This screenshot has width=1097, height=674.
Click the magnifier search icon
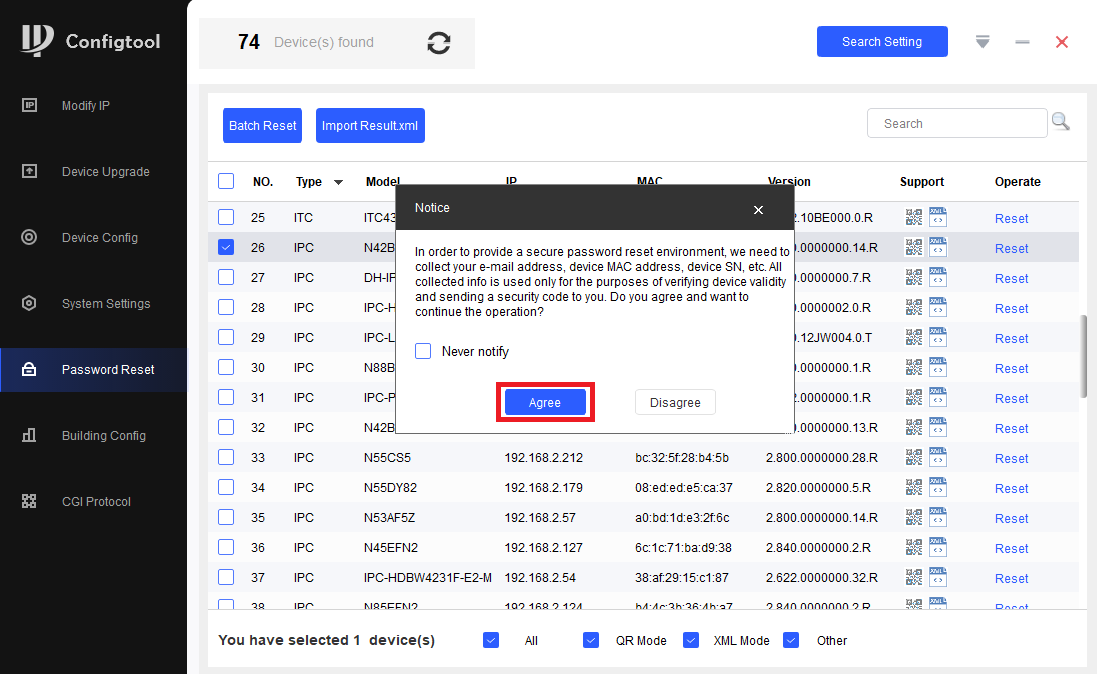1061,122
